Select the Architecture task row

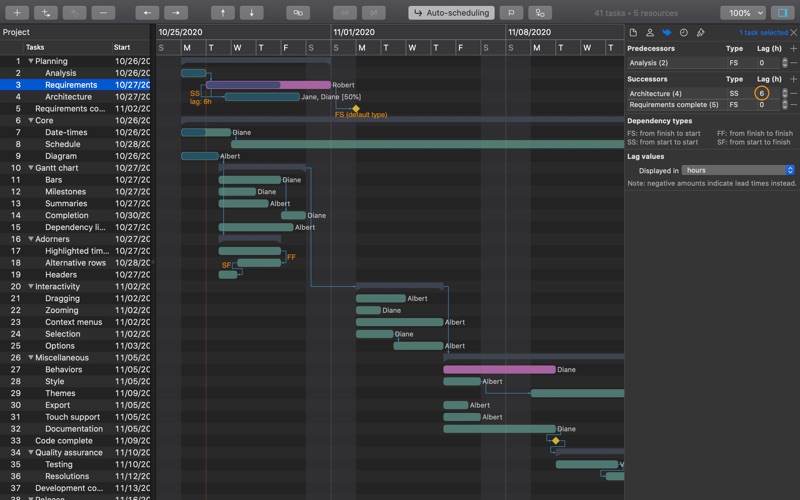(75, 97)
